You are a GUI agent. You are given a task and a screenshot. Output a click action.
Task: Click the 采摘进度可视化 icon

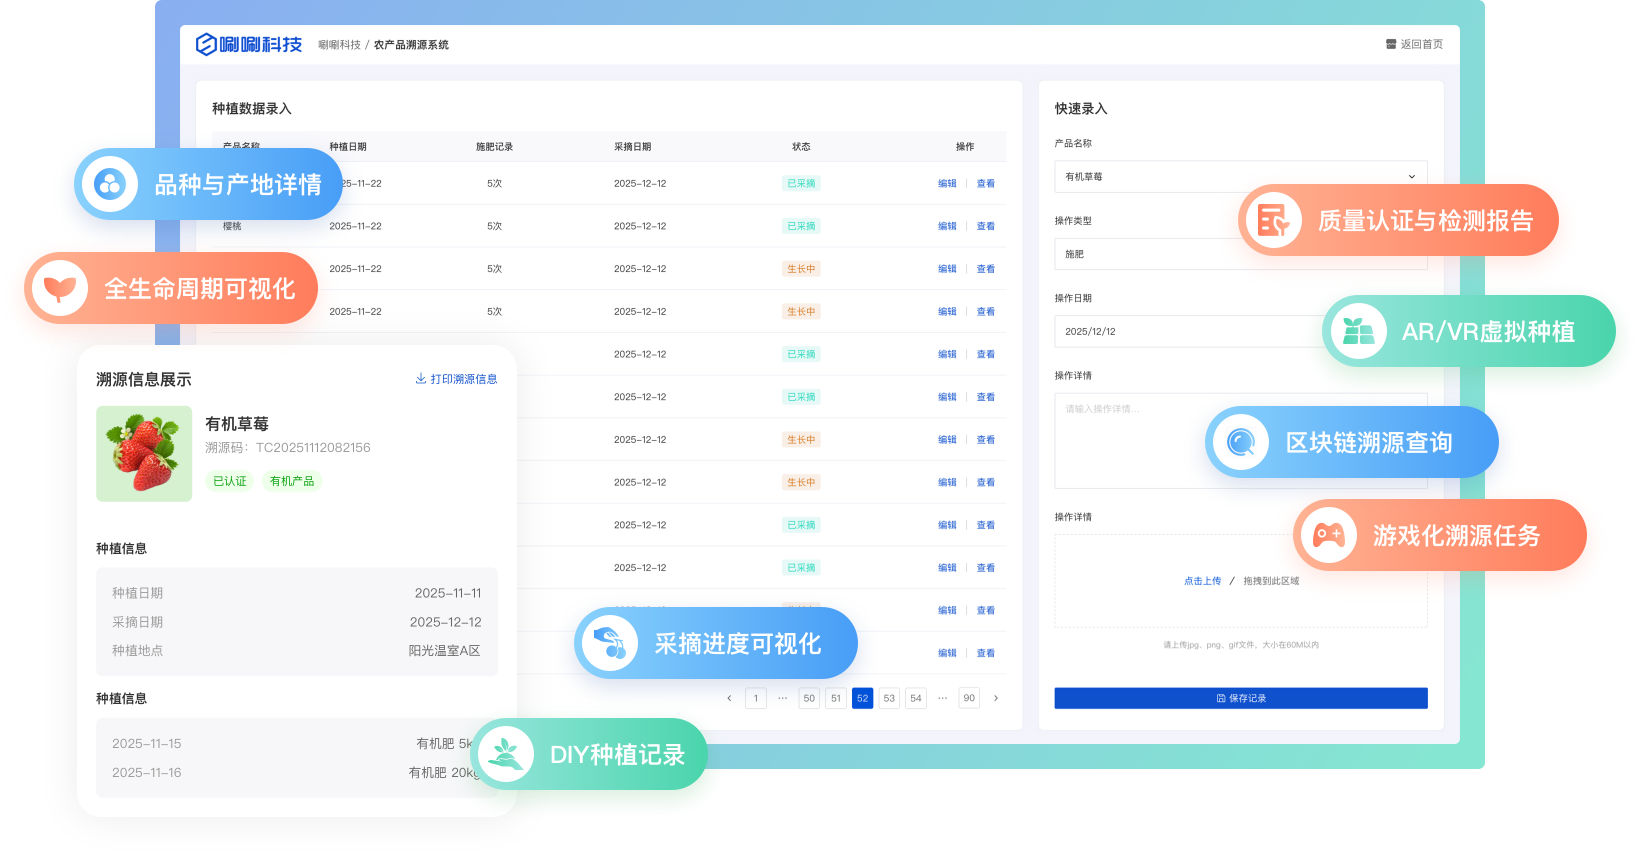pyautogui.click(x=609, y=643)
